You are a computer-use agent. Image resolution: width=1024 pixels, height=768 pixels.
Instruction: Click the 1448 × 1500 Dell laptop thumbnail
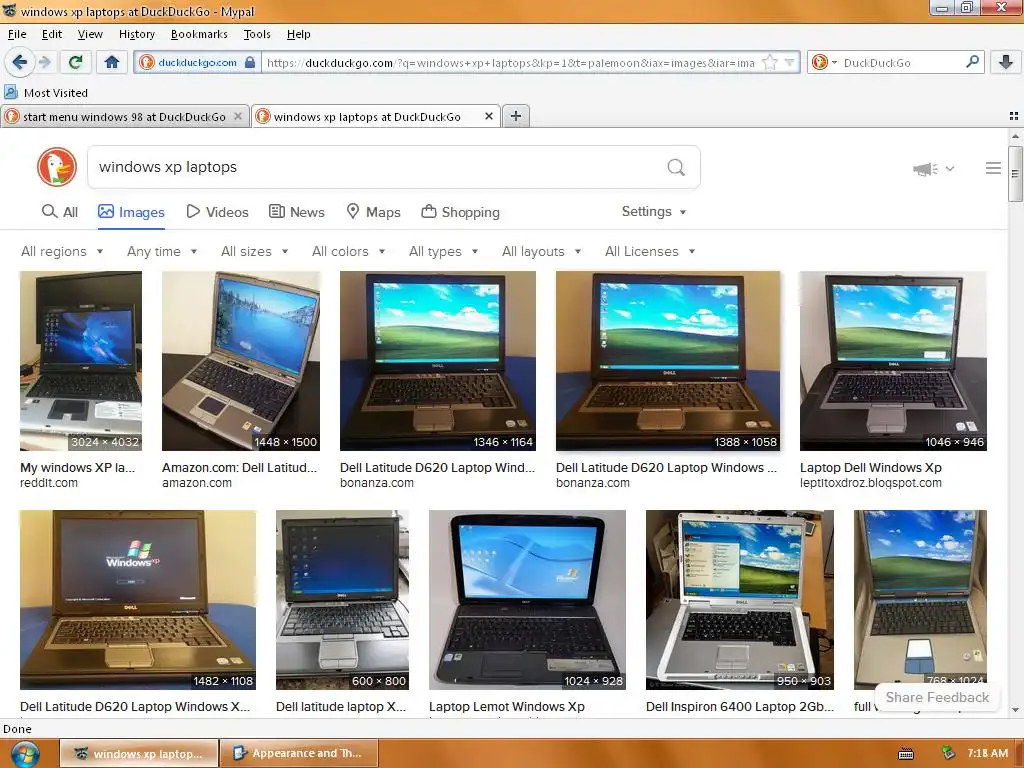point(241,360)
